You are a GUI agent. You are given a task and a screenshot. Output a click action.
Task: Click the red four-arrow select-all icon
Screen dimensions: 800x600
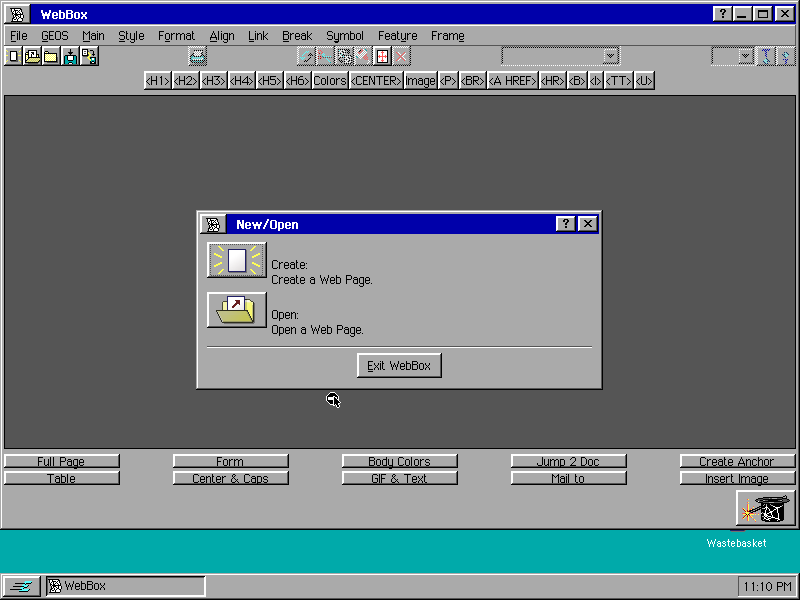tap(382, 56)
